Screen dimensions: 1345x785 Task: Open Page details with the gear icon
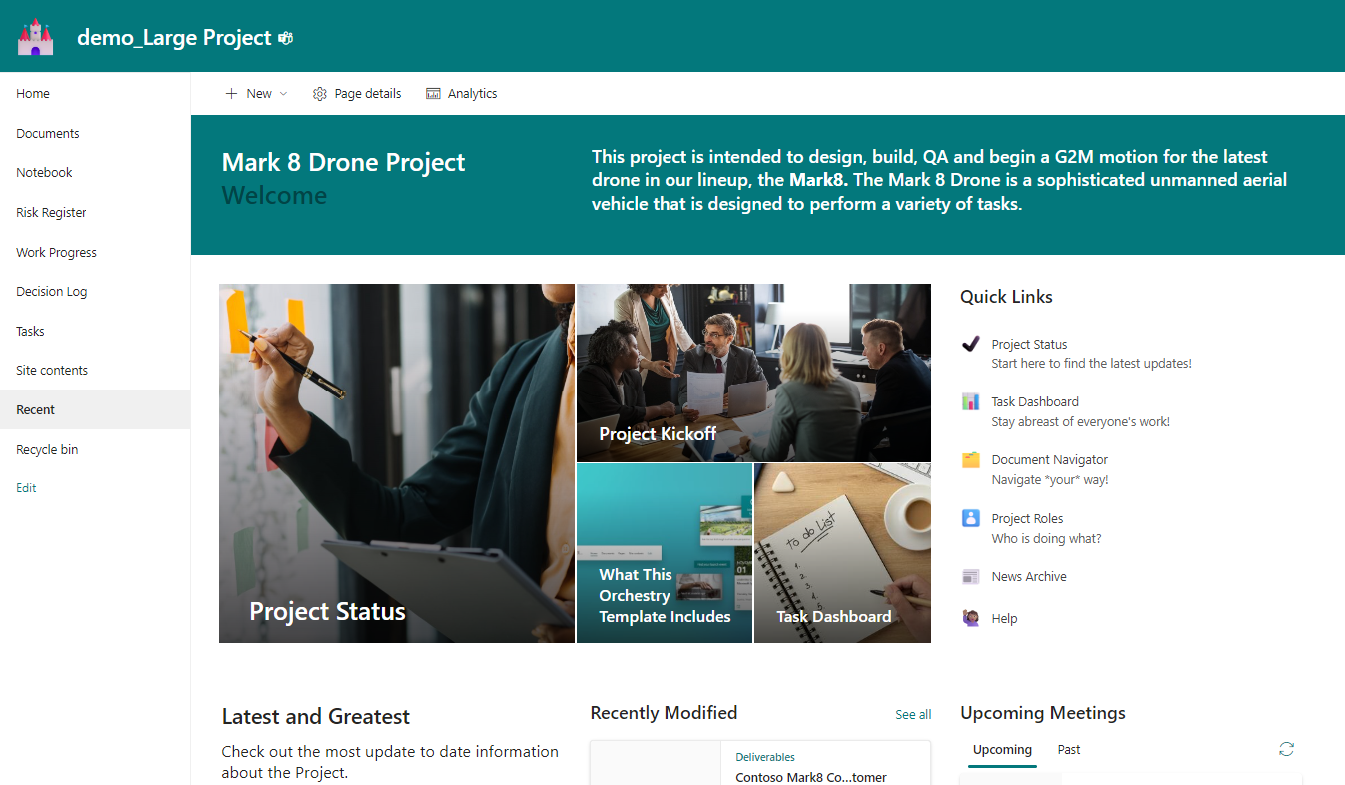356,93
